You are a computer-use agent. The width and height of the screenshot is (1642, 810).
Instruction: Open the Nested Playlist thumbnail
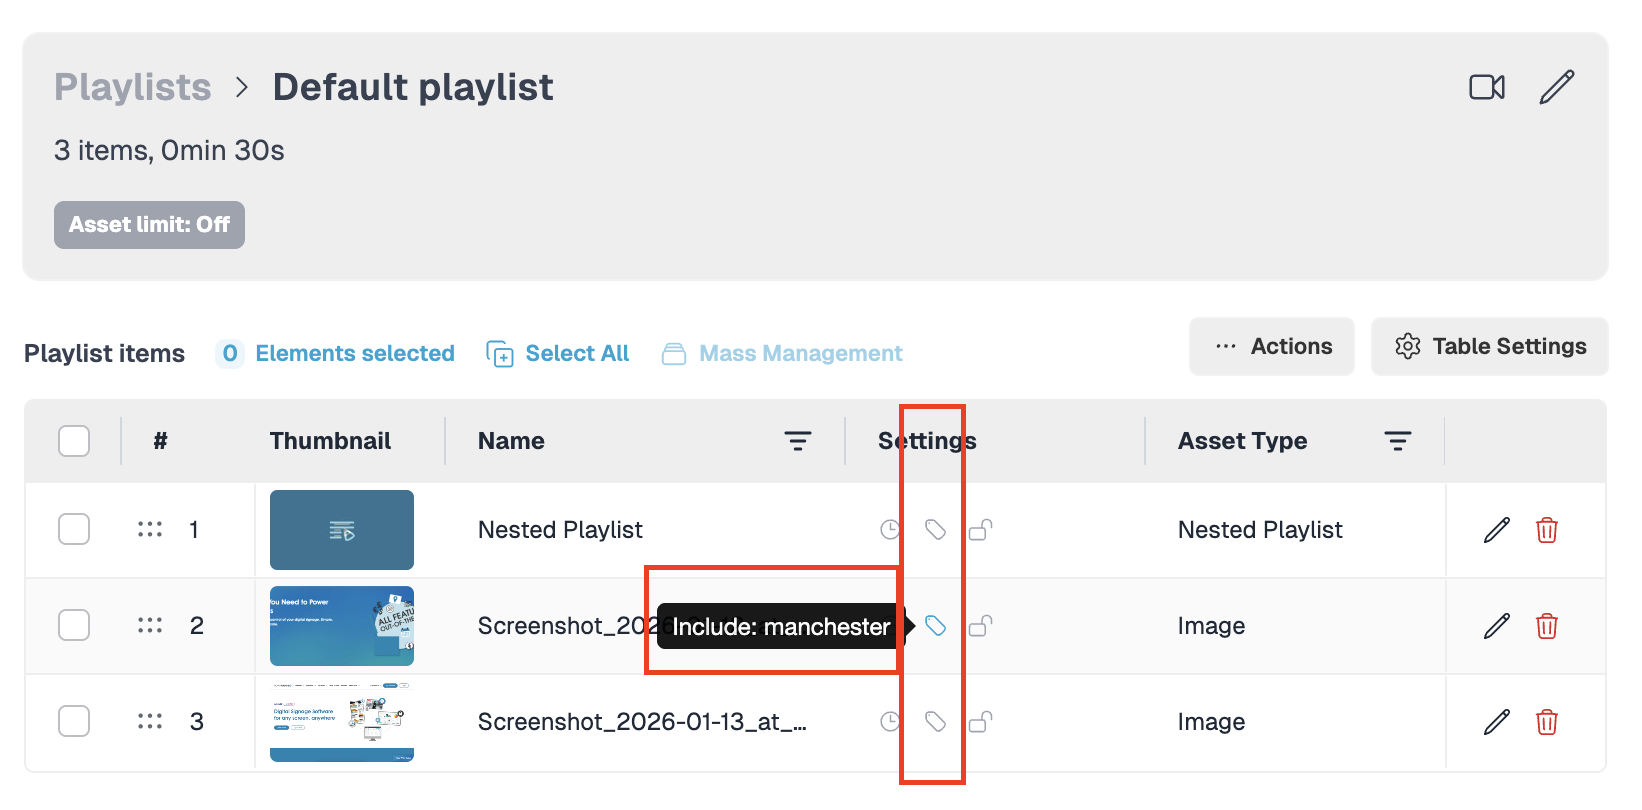point(342,530)
